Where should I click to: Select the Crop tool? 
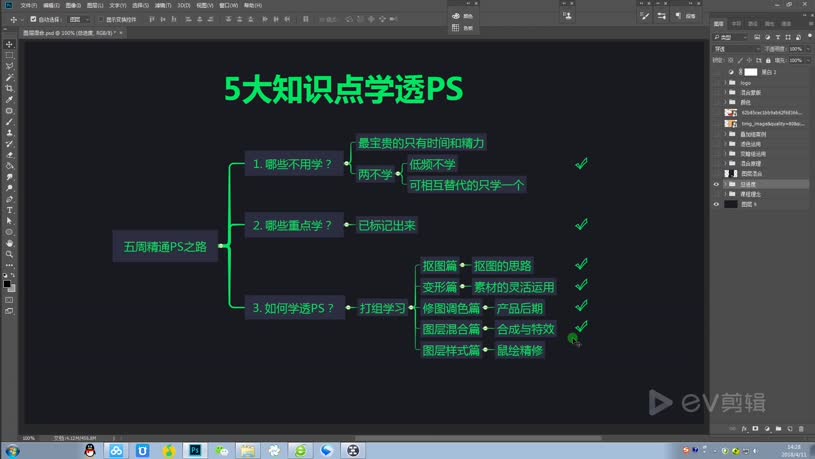9,88
